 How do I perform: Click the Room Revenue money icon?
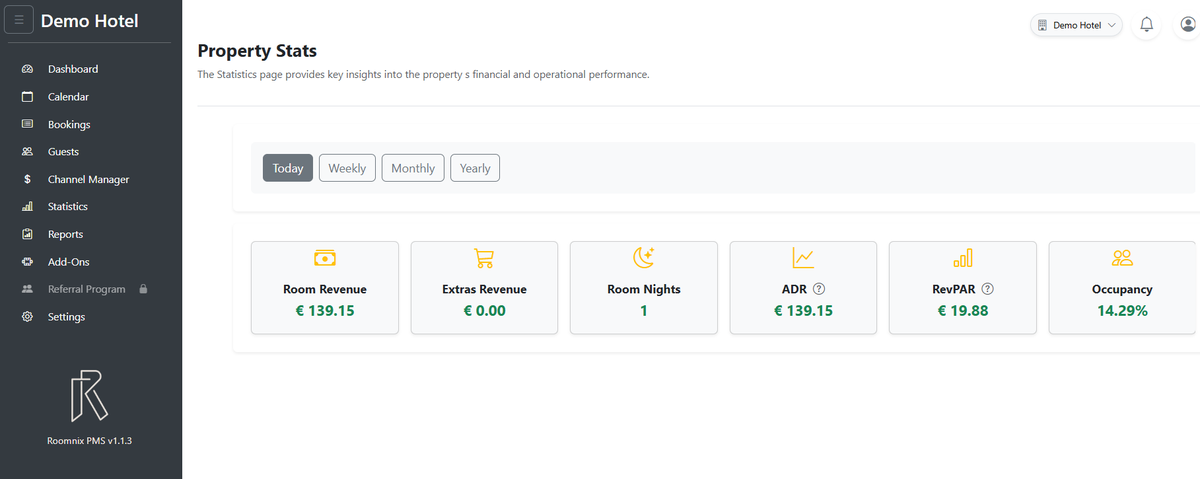pyautogui.click(x=324, y=258)
